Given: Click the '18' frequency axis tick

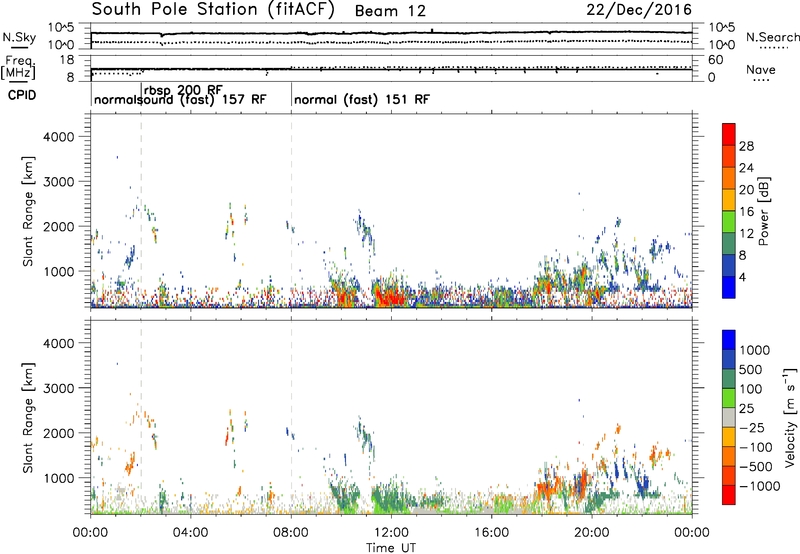Looking at the screenshot, I should pos(67,60).
